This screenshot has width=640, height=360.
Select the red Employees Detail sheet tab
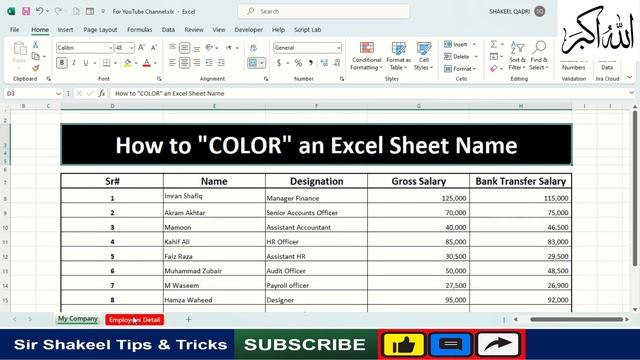135,320
